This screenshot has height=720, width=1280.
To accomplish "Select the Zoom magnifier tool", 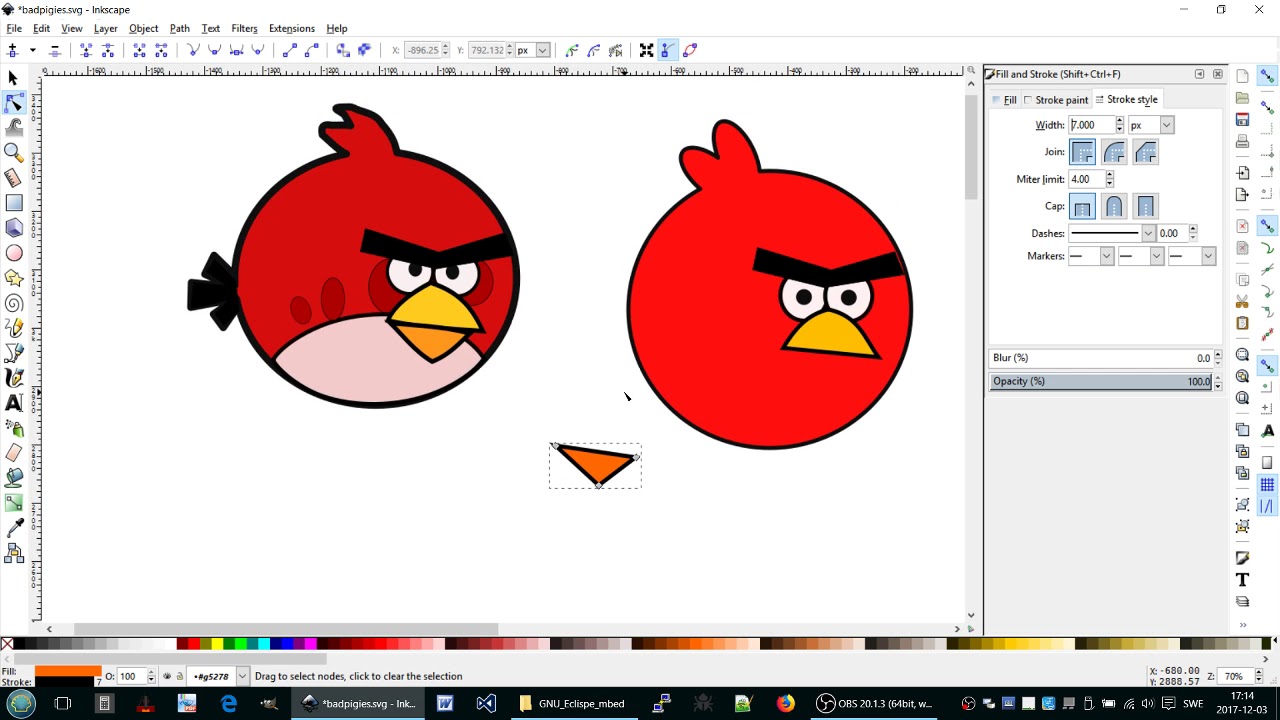I will coord(14,153).
